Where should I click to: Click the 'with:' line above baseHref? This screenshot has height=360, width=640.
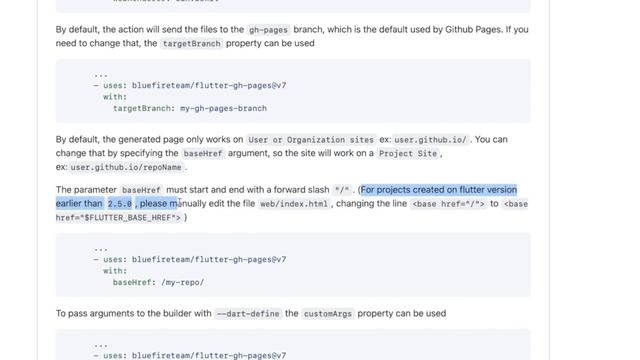pos(115,271)
